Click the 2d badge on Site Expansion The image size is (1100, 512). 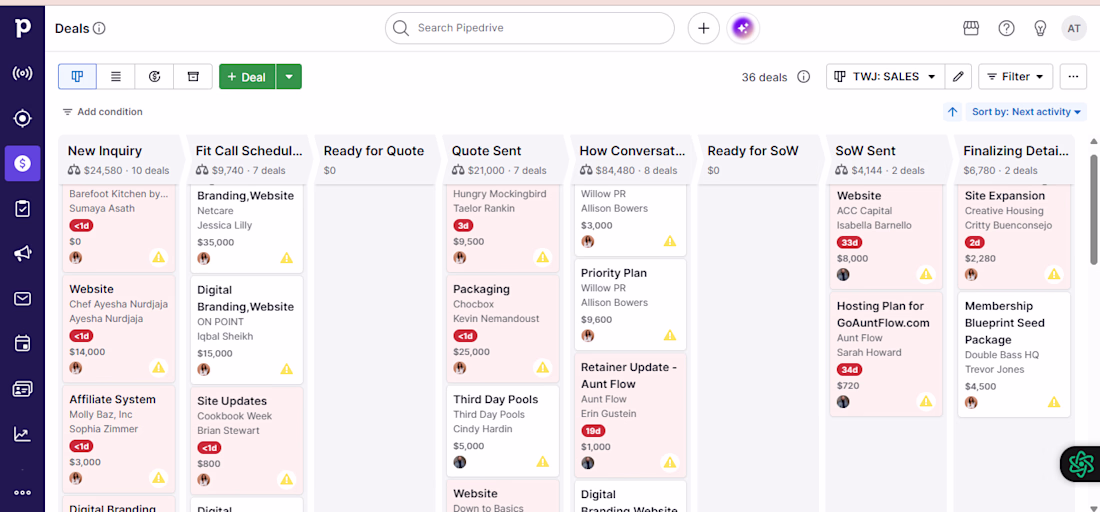click(974, 242)
